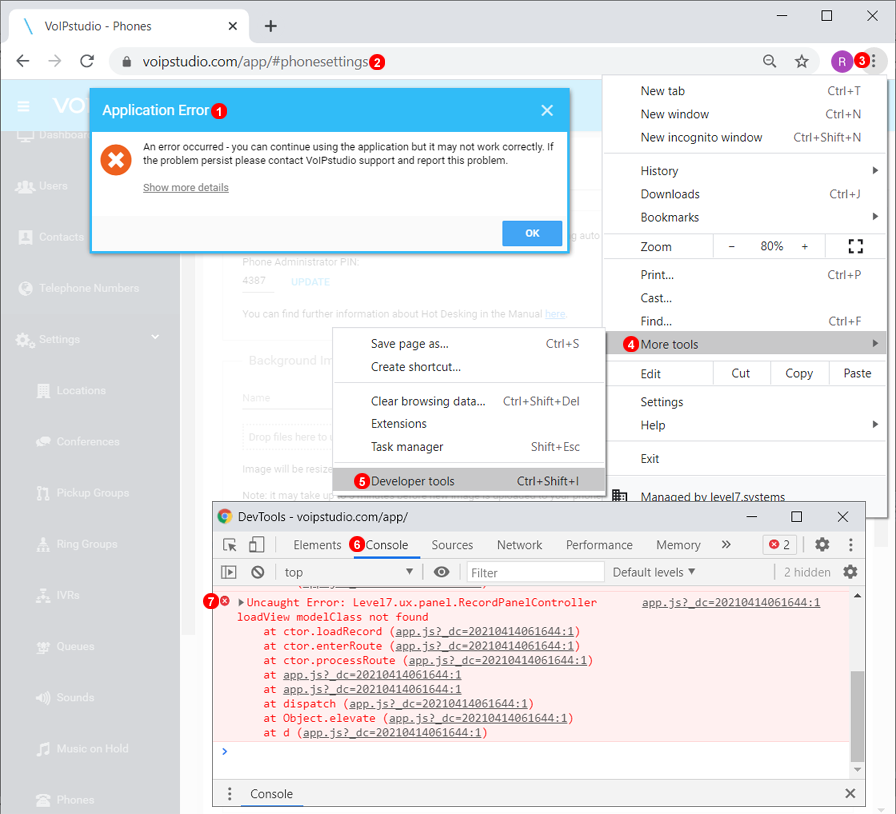Close the VoIPstudio - Phones tab
This screenshot has height=814, width=896.
[233, 26]
